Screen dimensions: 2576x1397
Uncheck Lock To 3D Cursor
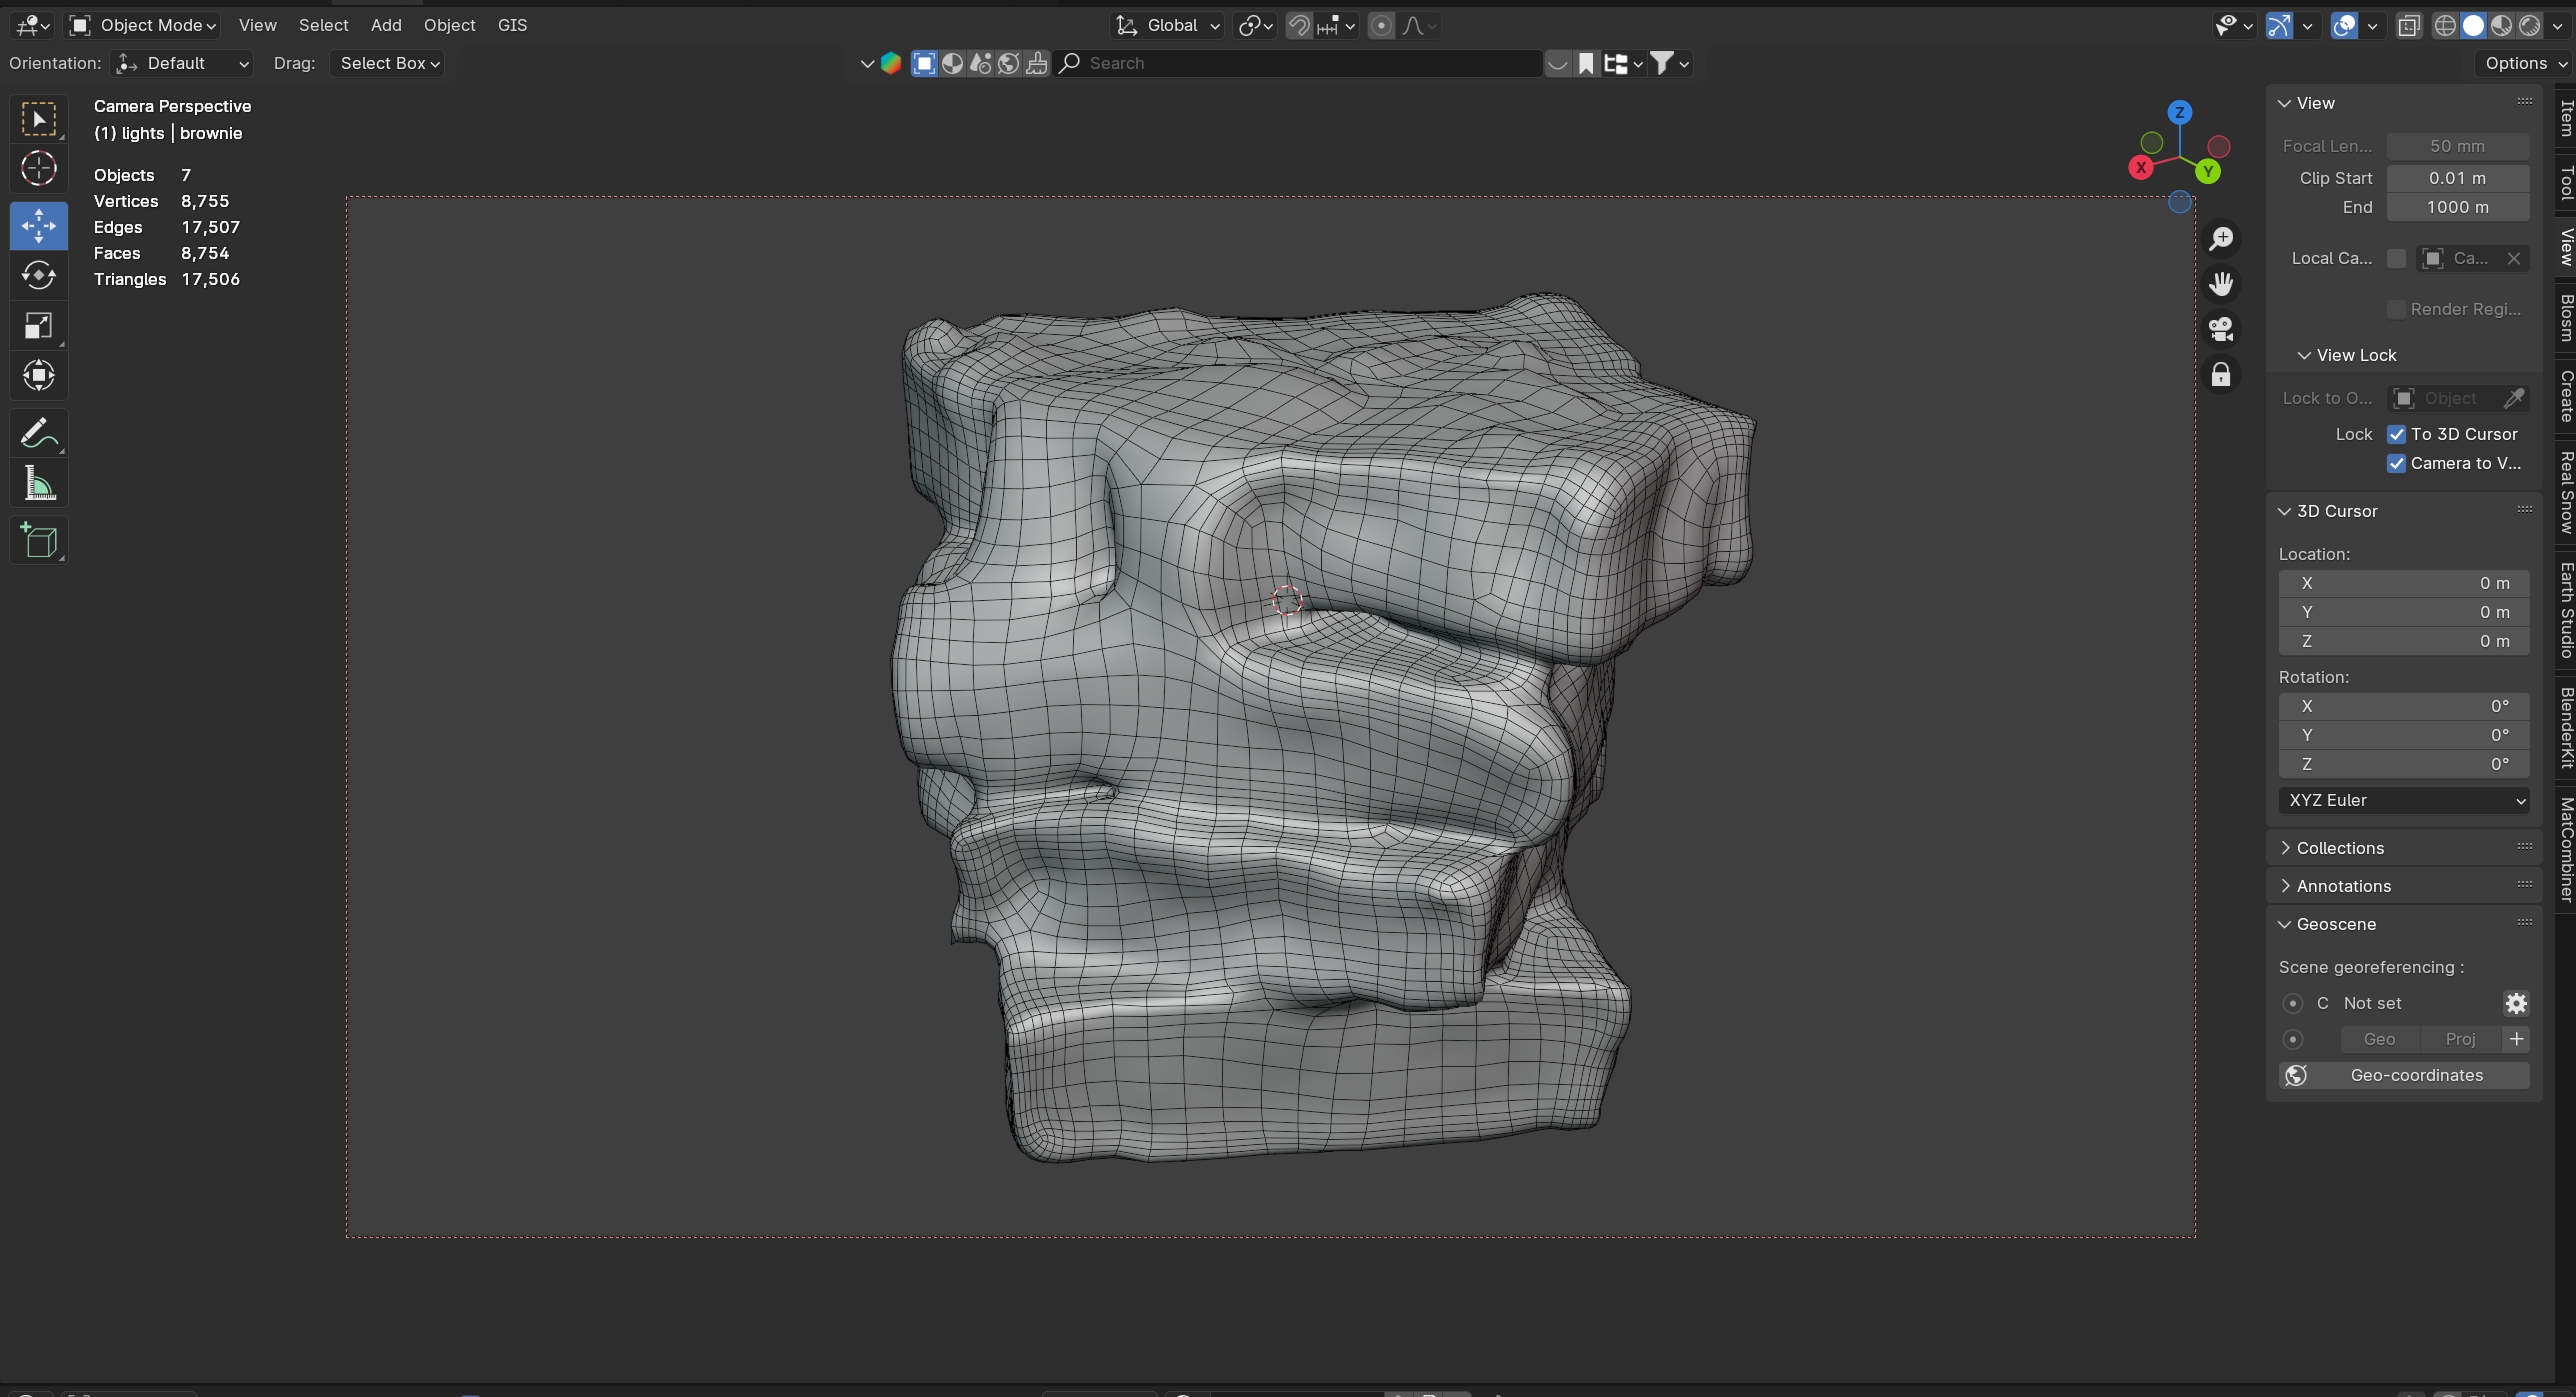[x=2396, y=434]
